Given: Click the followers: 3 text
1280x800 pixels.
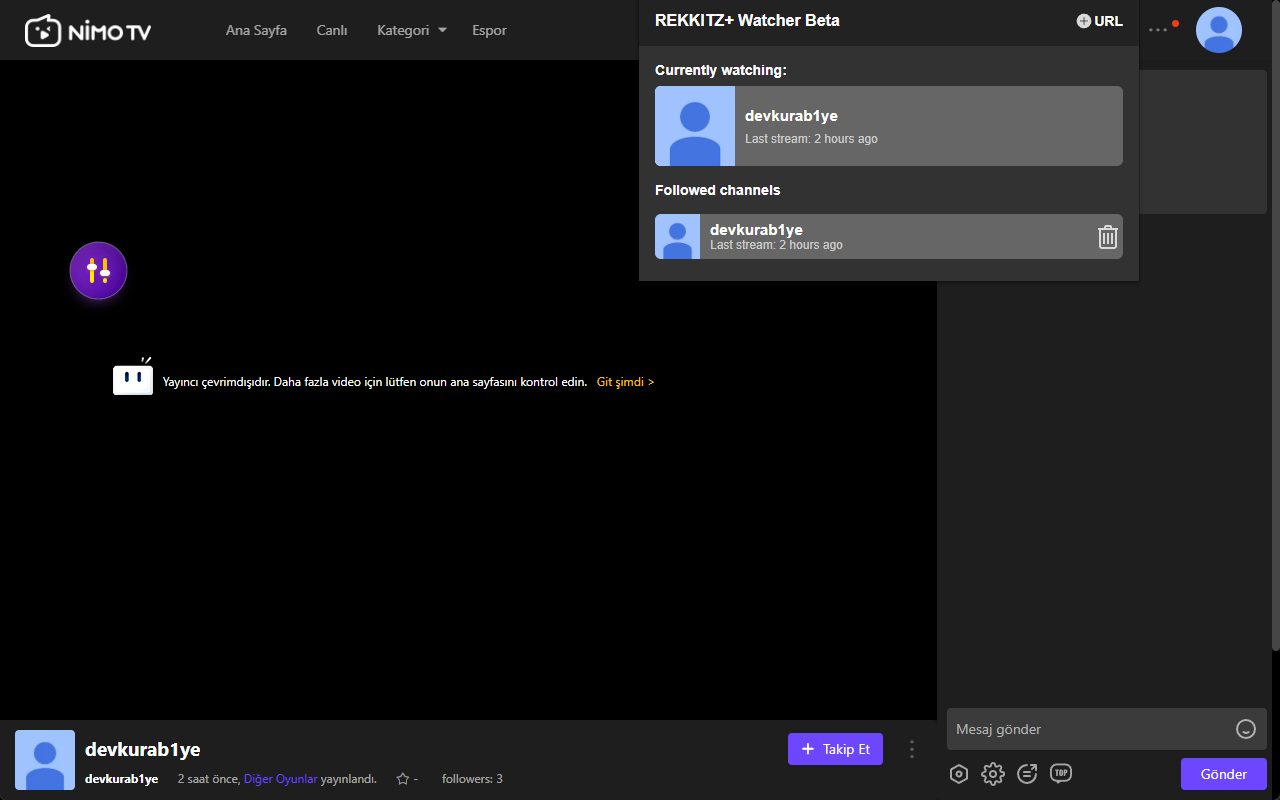Looking at the screenshot, I should [472, 779].
